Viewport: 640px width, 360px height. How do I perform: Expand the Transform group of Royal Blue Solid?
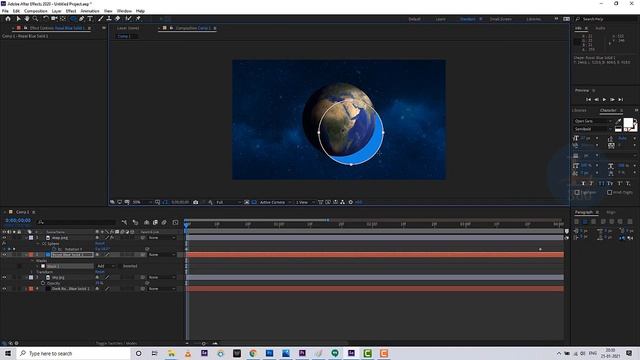(x=32, y=272)
